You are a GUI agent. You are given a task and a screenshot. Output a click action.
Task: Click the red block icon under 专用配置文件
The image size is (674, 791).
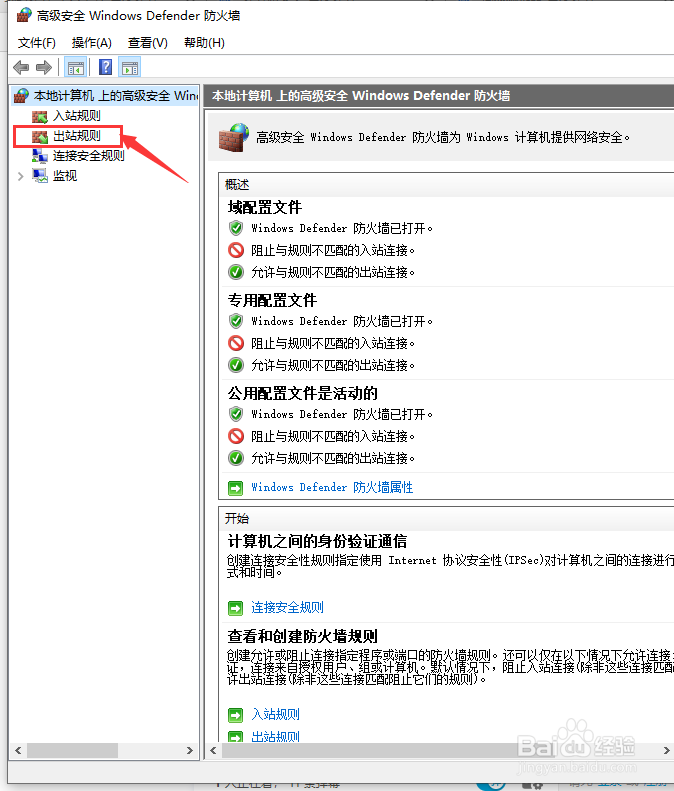(236, 343)
